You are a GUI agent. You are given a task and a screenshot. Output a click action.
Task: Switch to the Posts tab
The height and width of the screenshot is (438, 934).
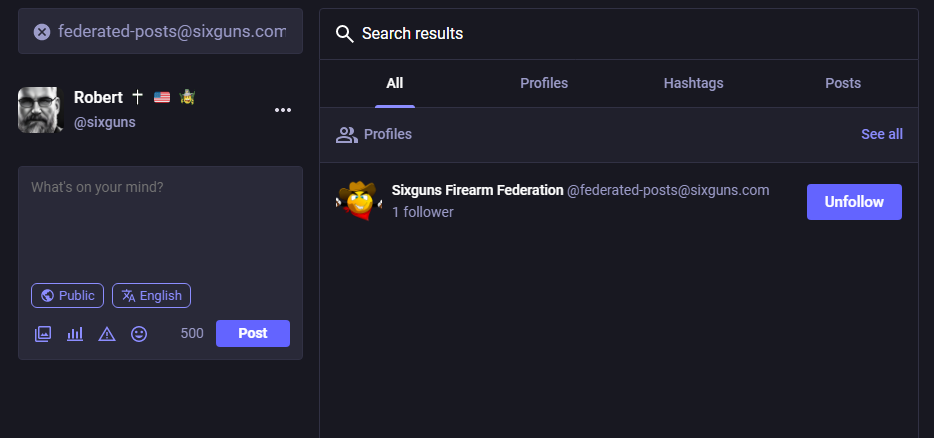coord(843,83)
